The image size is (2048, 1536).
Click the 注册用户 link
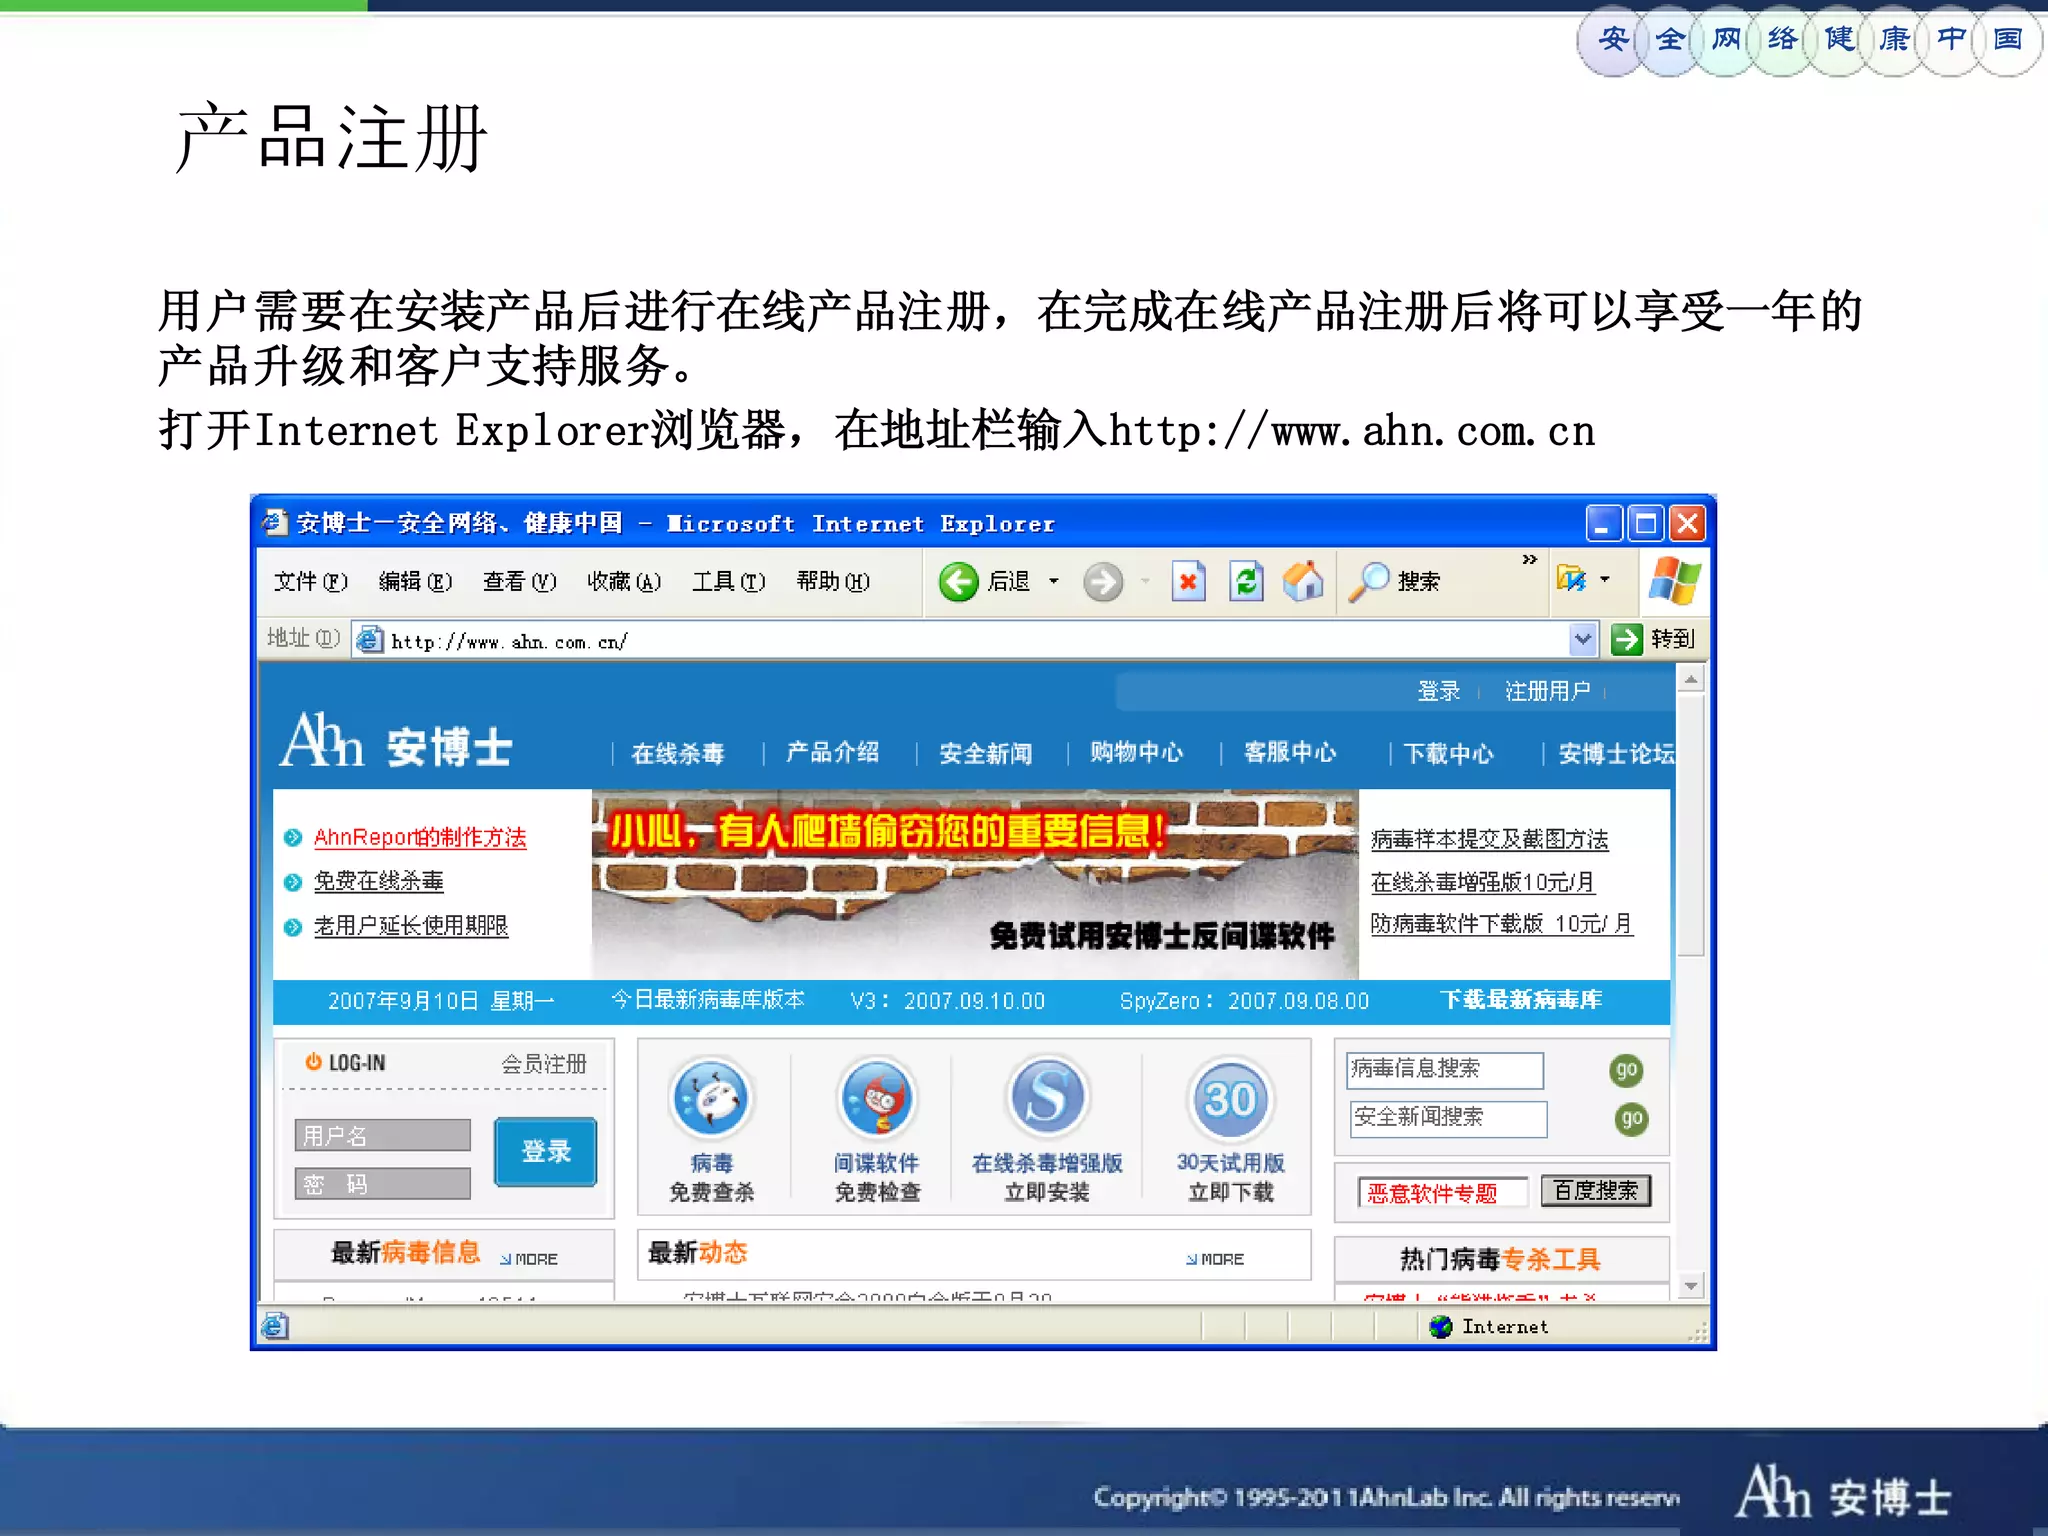(x=1547, y=691)
